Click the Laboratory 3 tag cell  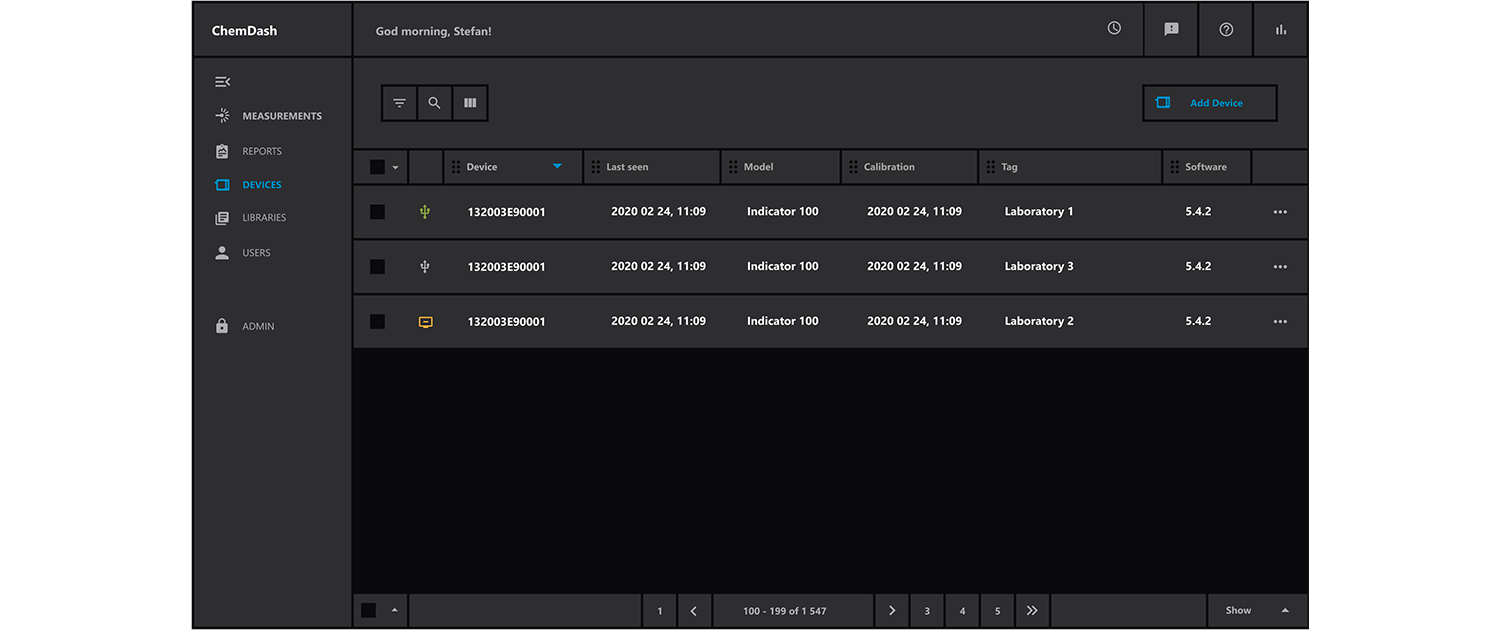click(1039, 267)
